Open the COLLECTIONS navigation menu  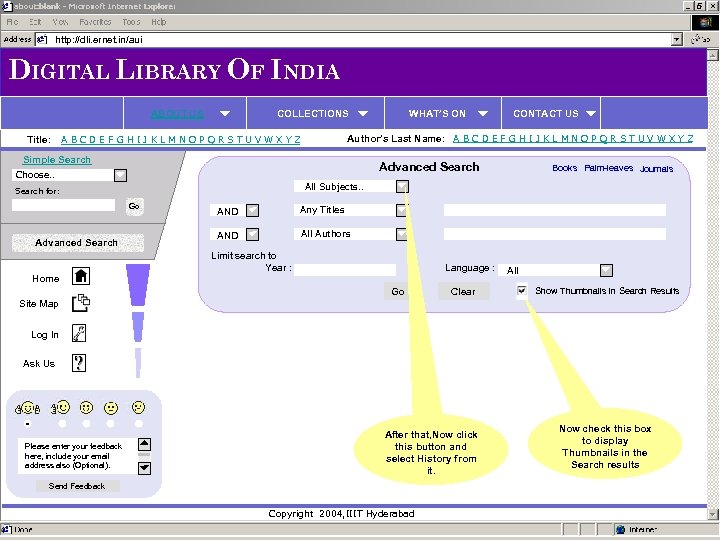313,113
